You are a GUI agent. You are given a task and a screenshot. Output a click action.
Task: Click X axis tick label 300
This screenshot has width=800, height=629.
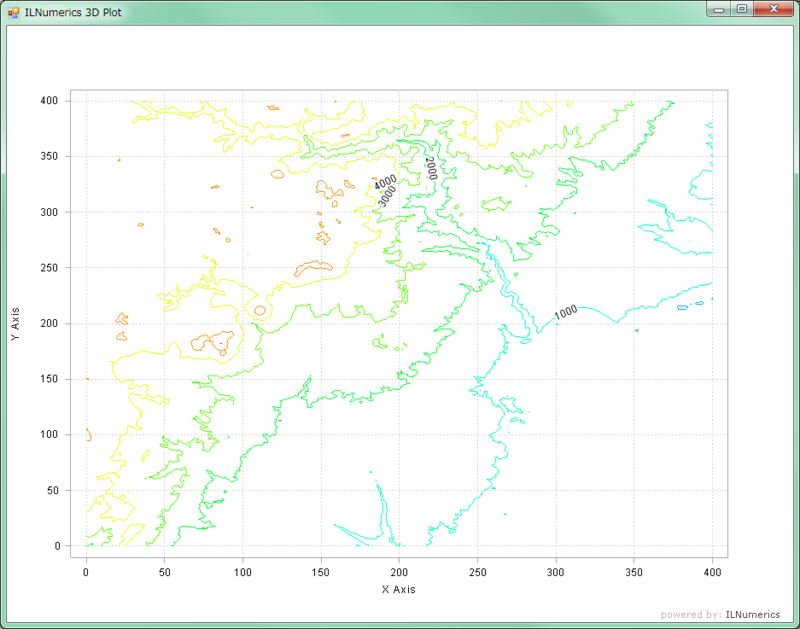(x=556, y=572)
